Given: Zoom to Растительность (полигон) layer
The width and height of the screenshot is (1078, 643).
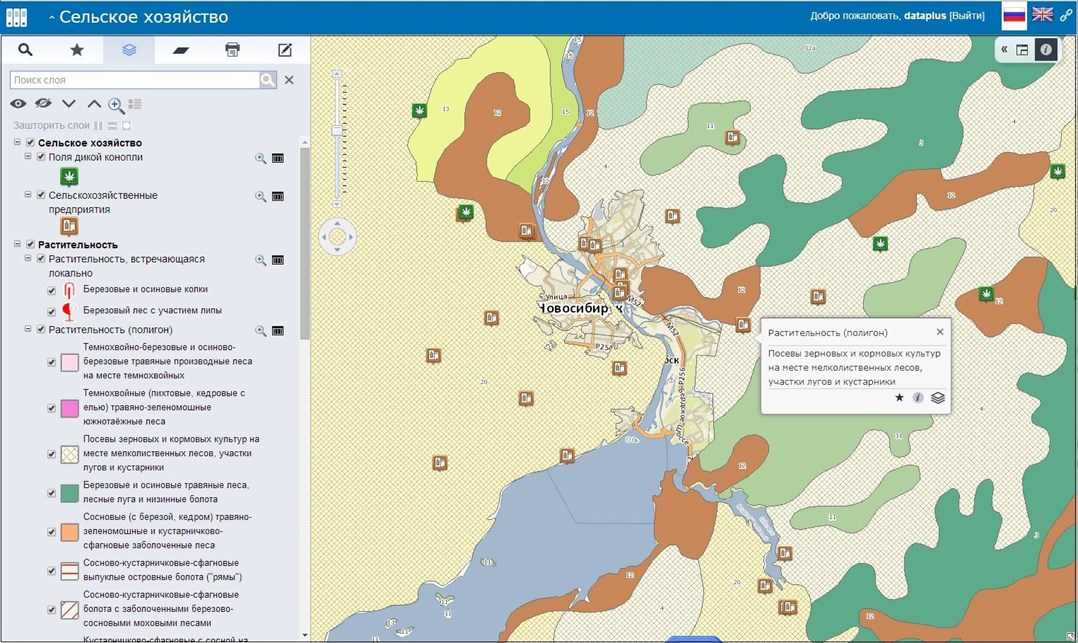Looking at the screenshot, I should pos(261,331).
